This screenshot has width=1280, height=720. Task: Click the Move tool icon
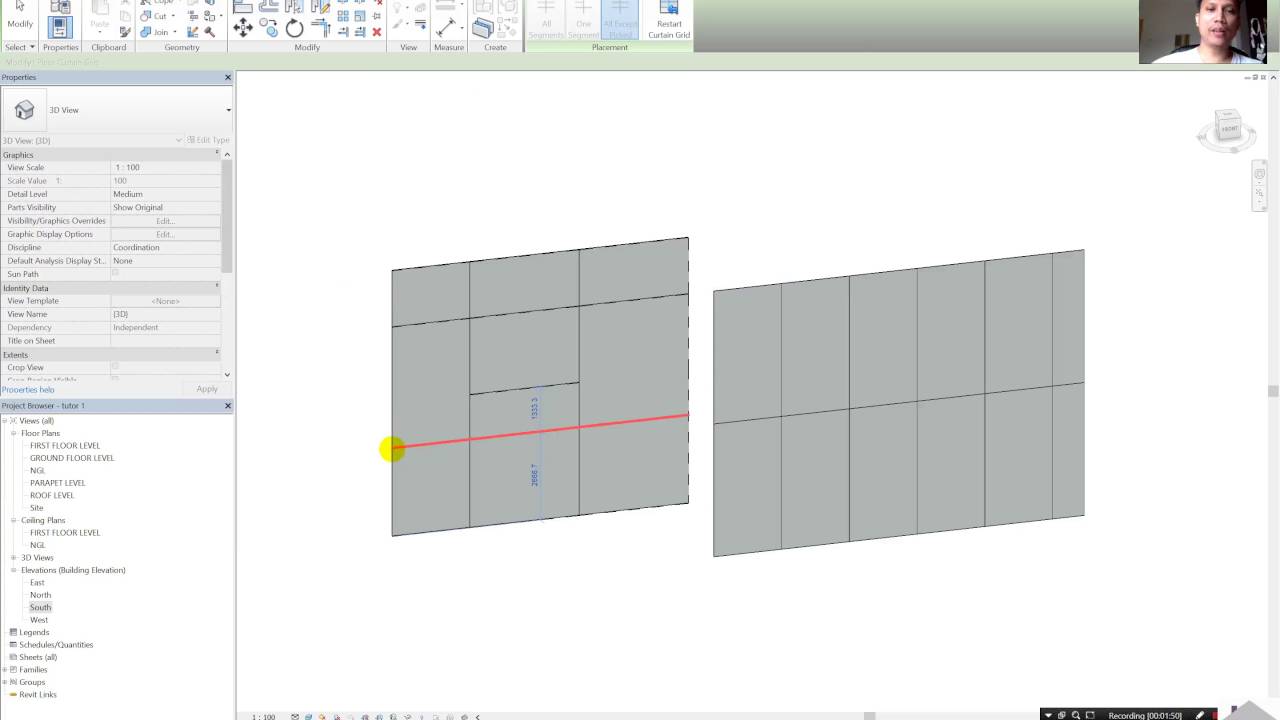(x=243, y=28)
